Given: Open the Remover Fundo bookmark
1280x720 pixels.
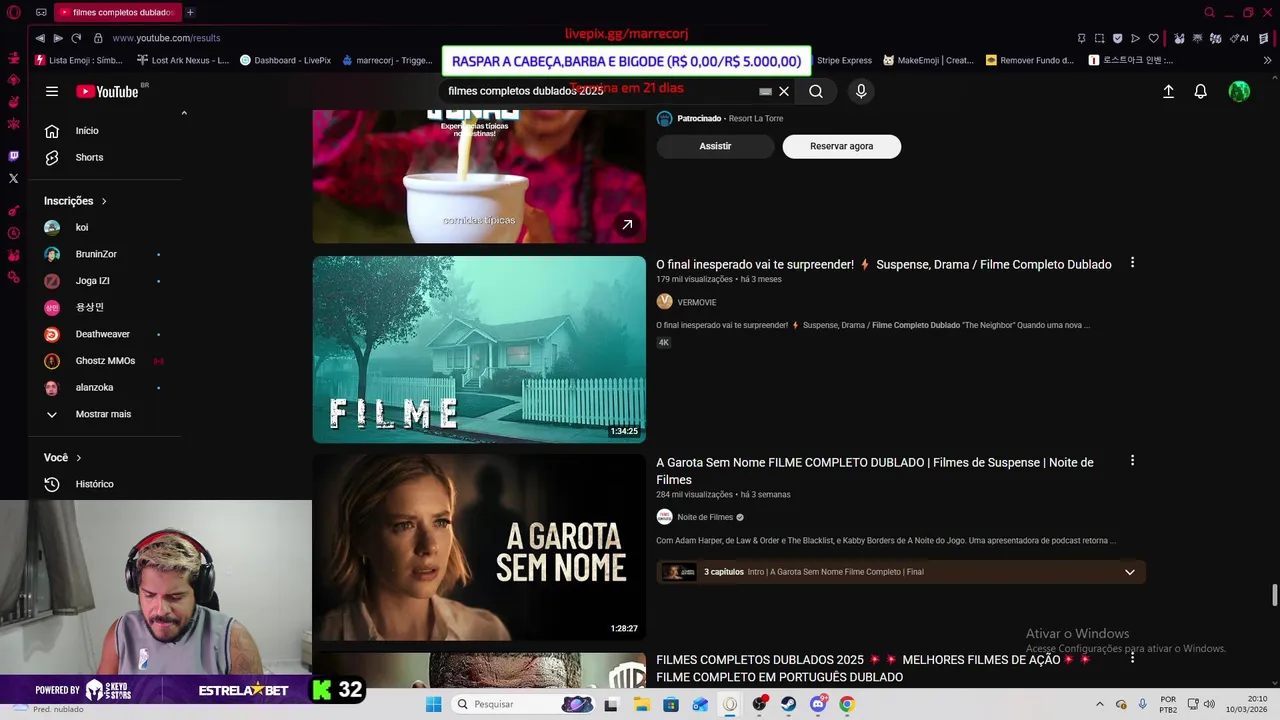Looking at the screenshot, I should pos(1029,60).
